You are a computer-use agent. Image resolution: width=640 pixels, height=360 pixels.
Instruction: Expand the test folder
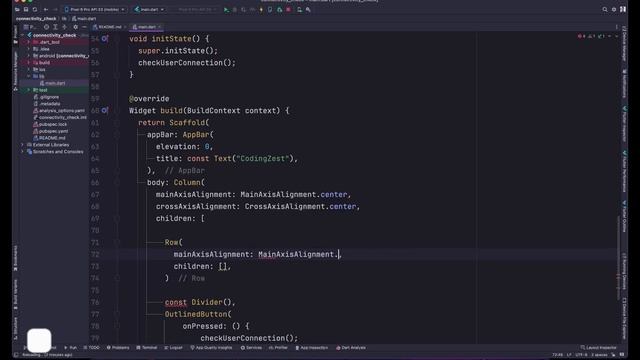click(x=29, y=90)
